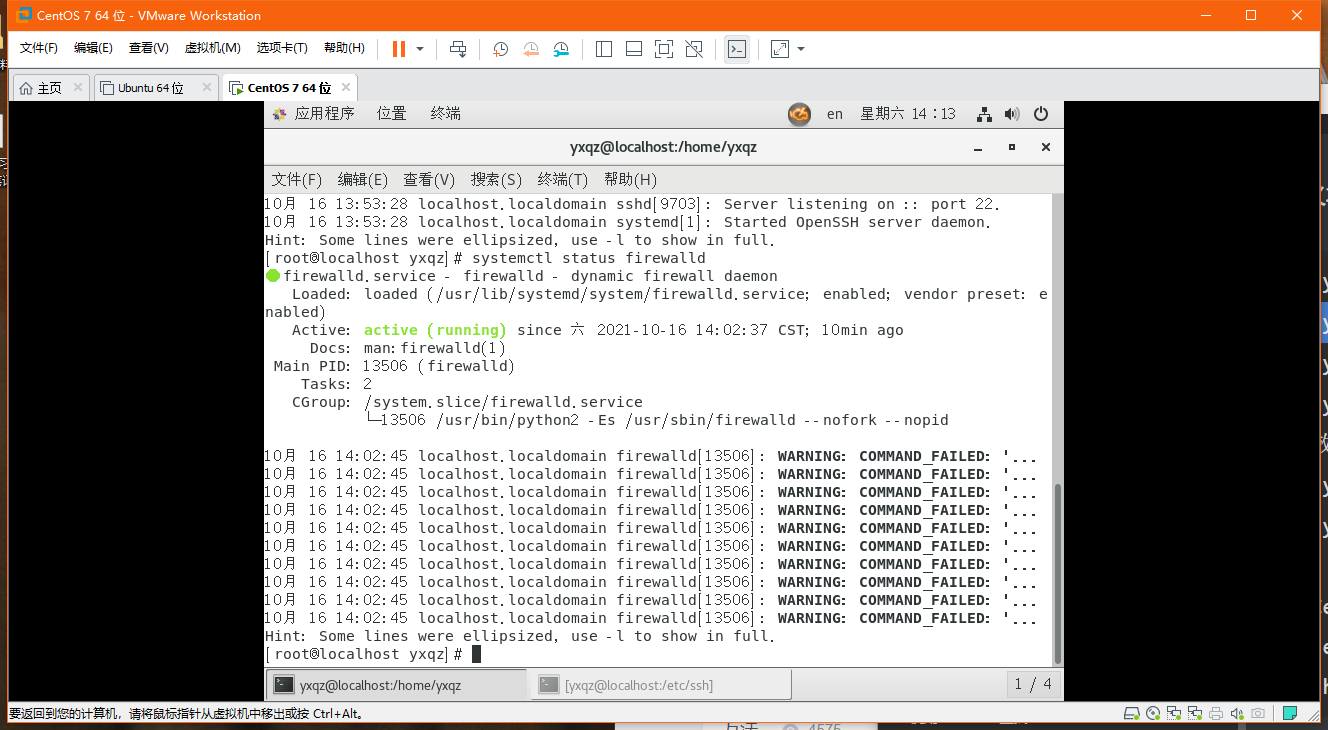
Task: Close the yxqz terminal window
Action: coord(1046,147)
